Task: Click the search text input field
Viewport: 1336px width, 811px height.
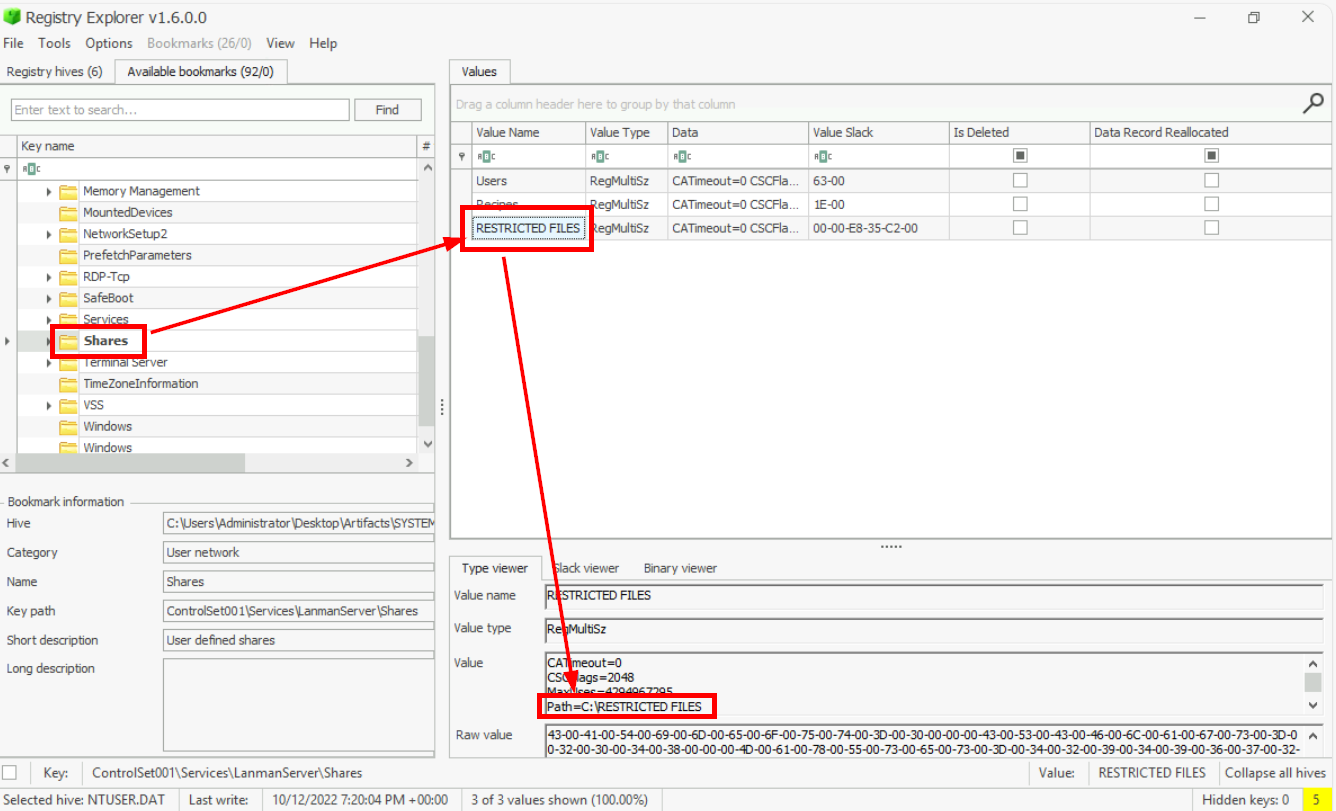Action: (180, 110)
